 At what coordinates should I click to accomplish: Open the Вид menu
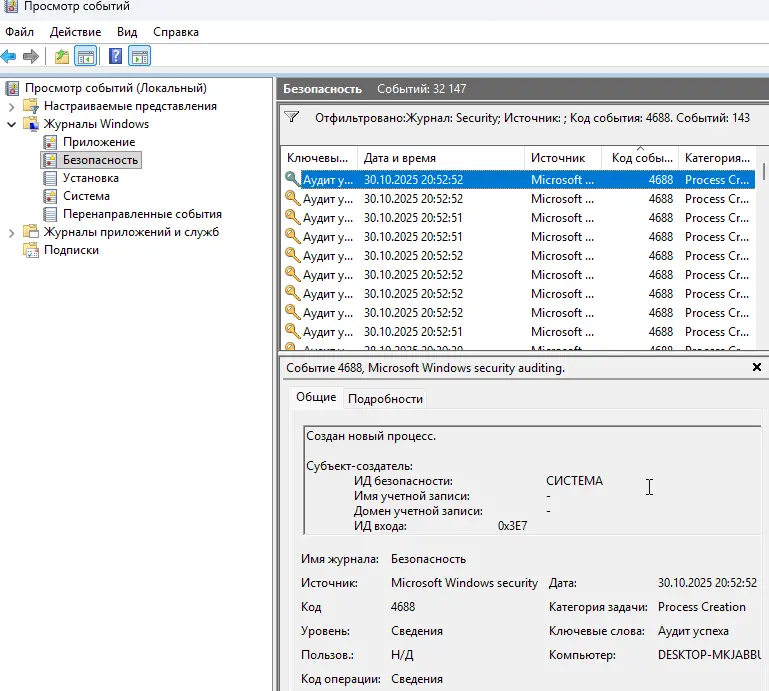tap(127, 32)
